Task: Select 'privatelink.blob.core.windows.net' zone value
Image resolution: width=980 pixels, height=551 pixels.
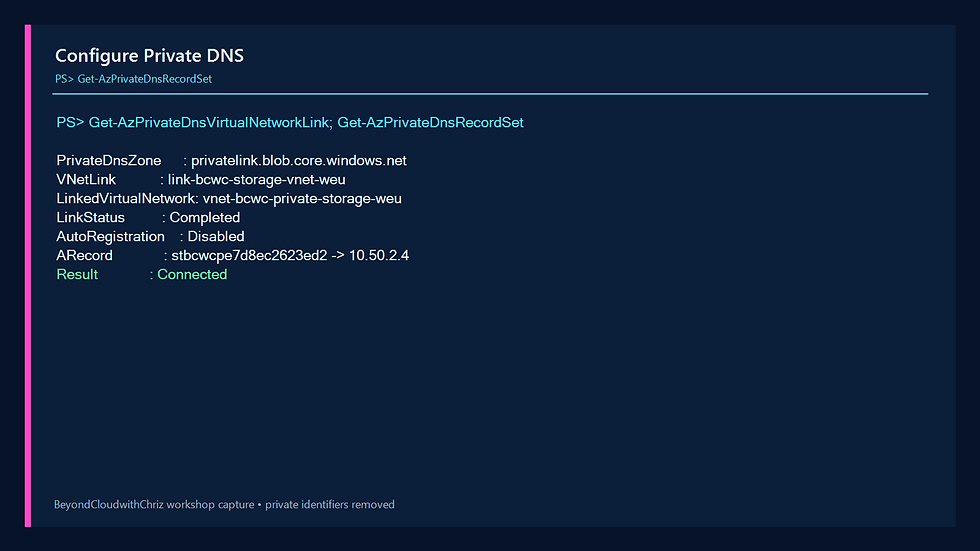Action: click(299, 161)
